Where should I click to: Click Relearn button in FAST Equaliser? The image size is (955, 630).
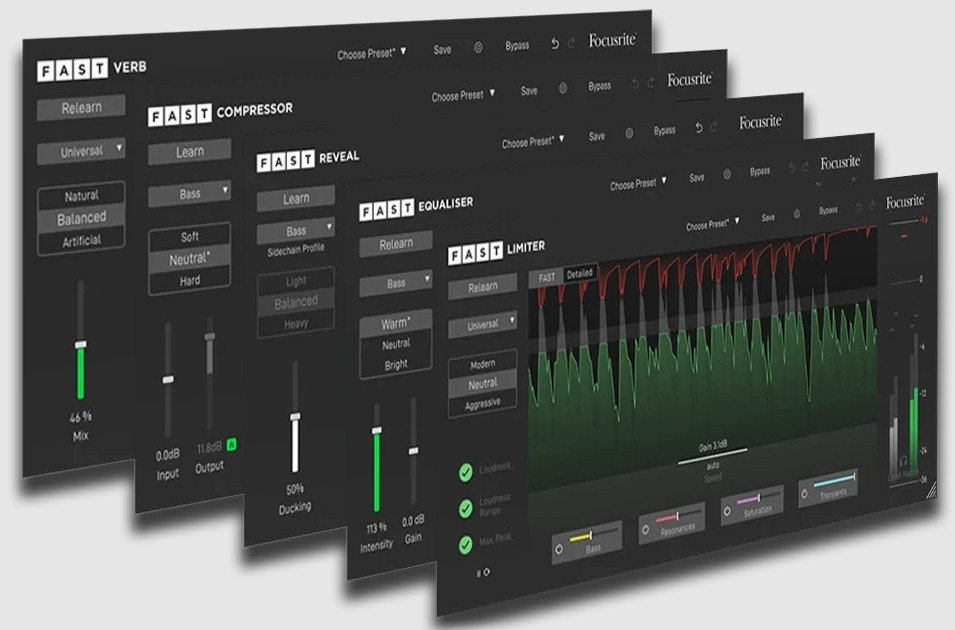[396, 244]
